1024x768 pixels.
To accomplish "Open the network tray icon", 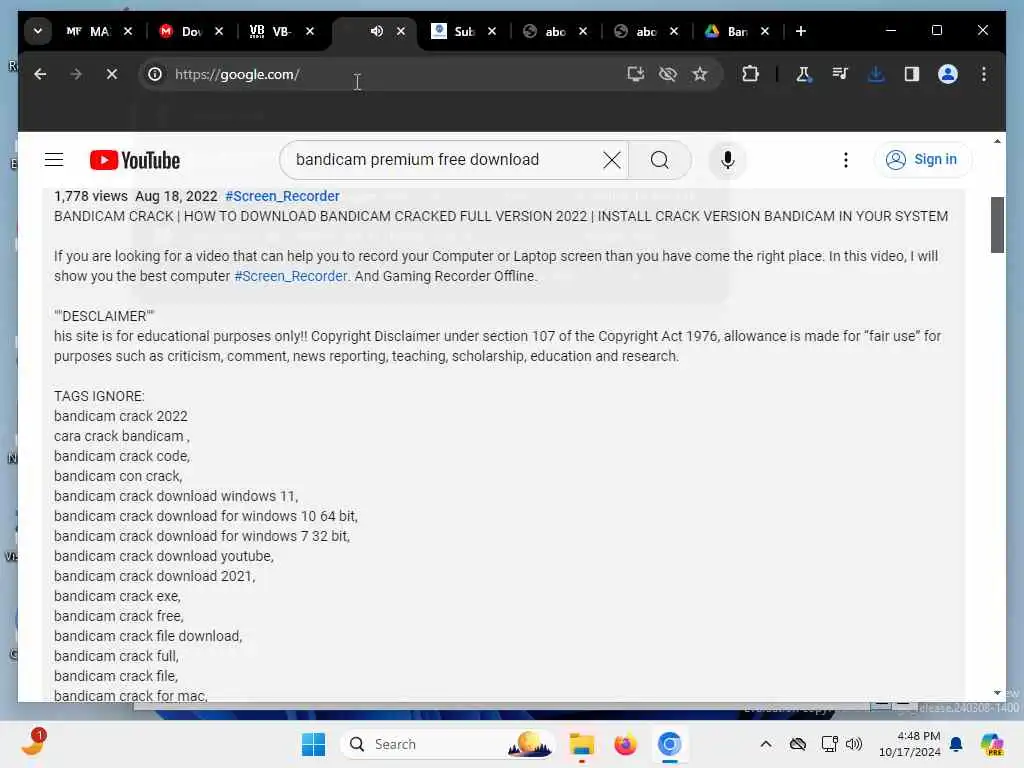I will click(829, 744).
